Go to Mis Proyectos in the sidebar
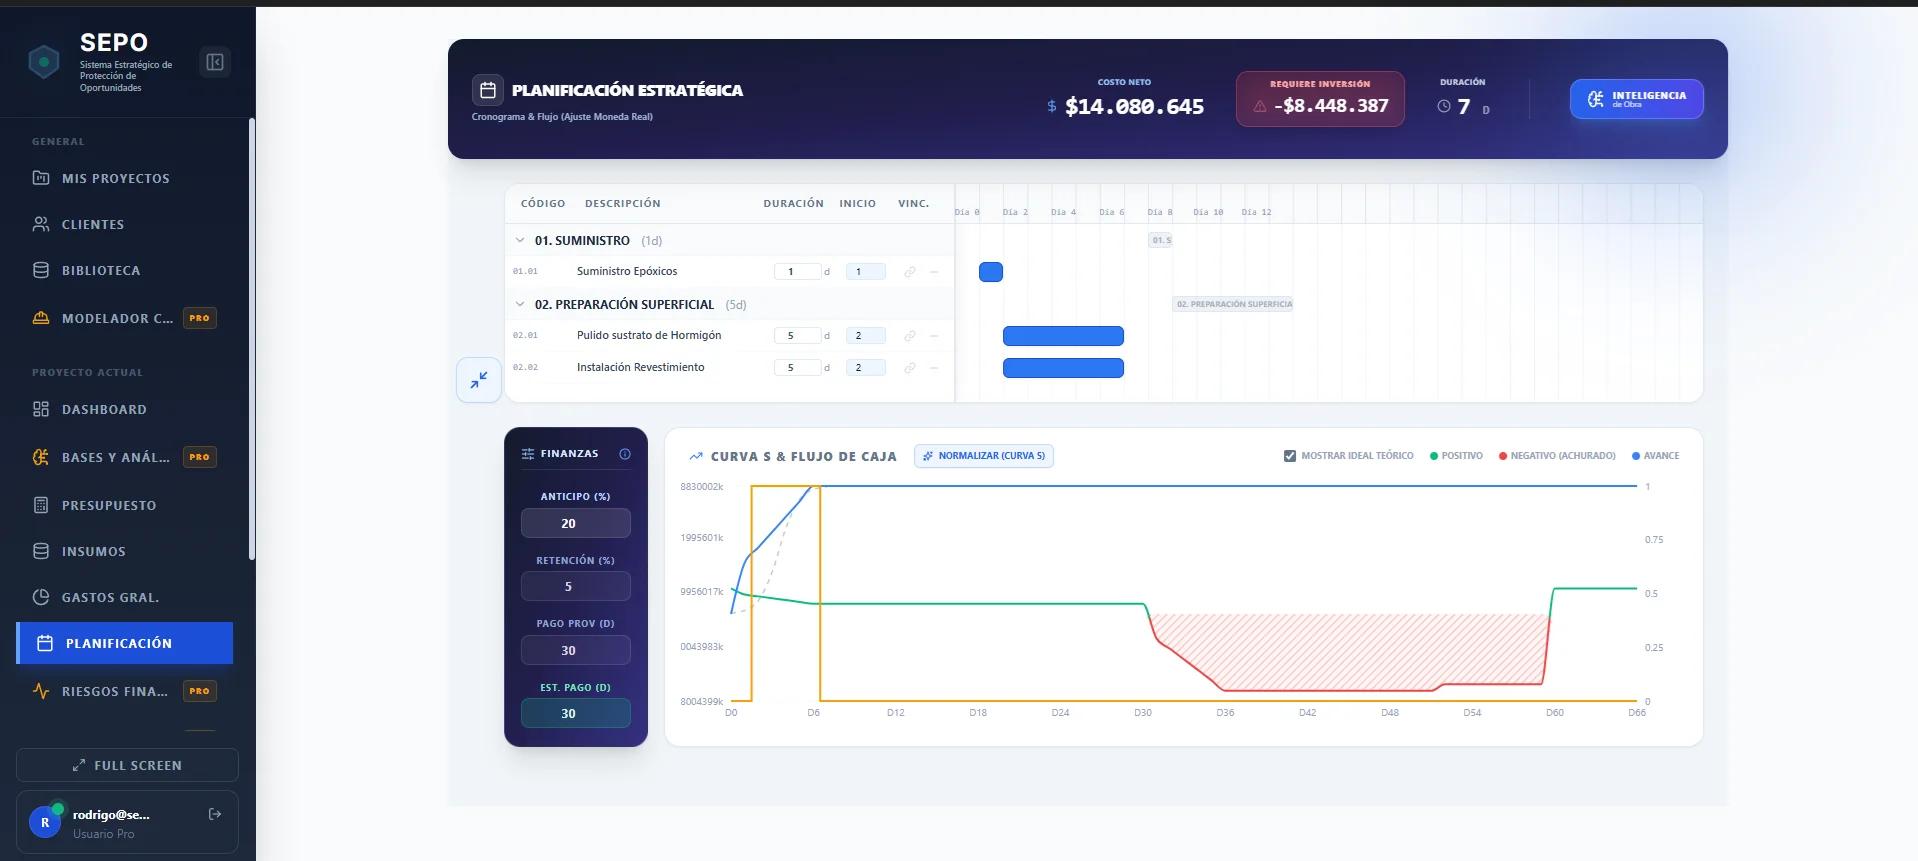The image size is (1918, 861). (115, 179)
